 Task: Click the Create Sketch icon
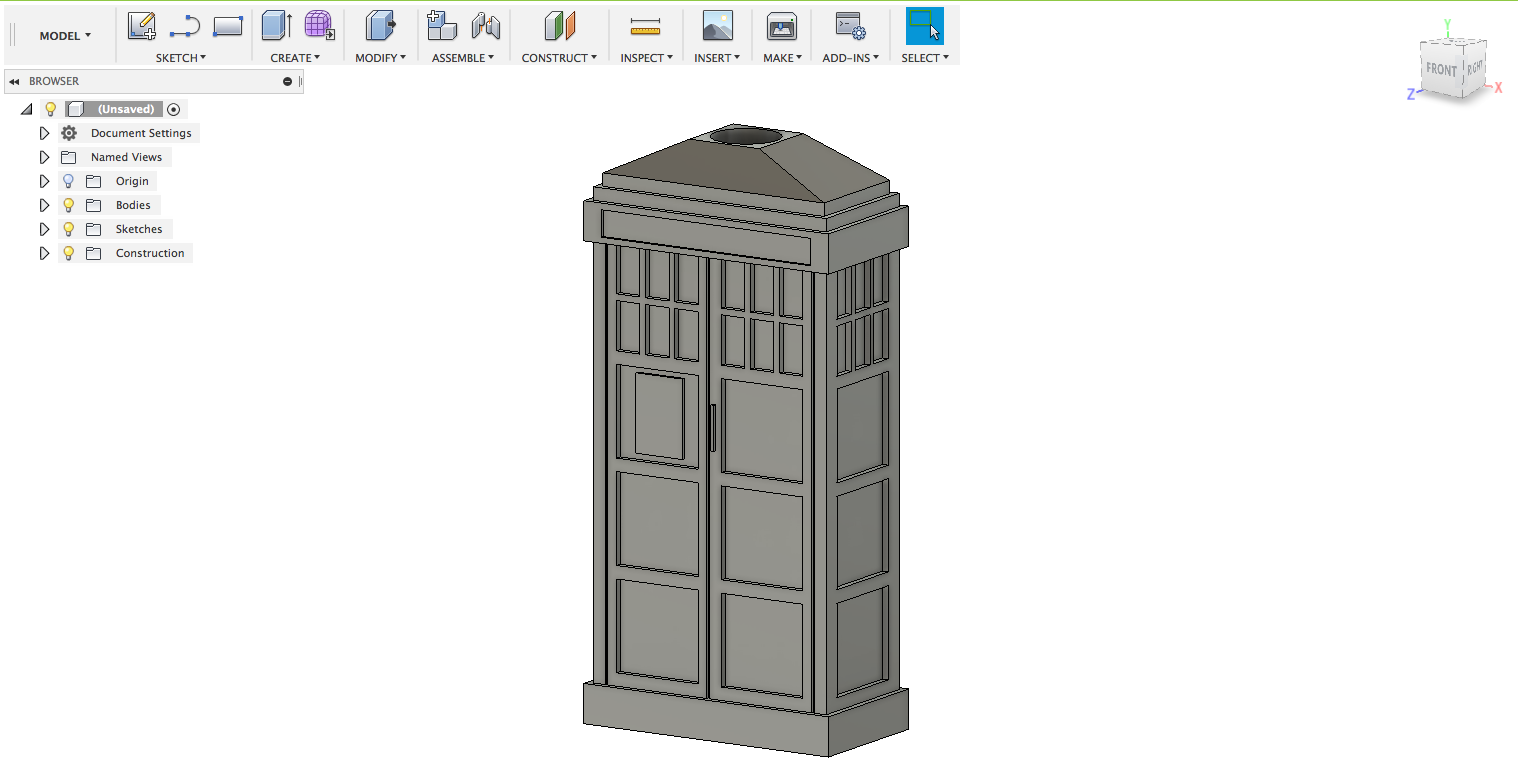[142, 26]
